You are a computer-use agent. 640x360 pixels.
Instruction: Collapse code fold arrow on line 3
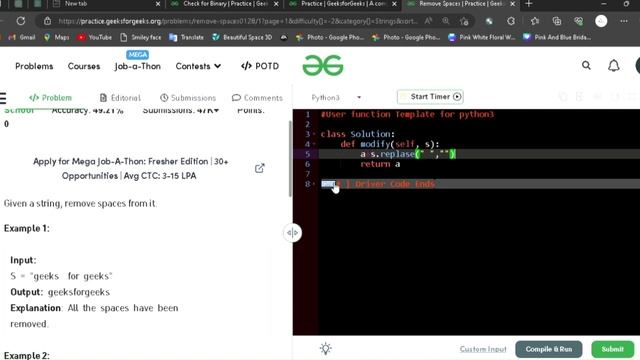click(314, 134)
